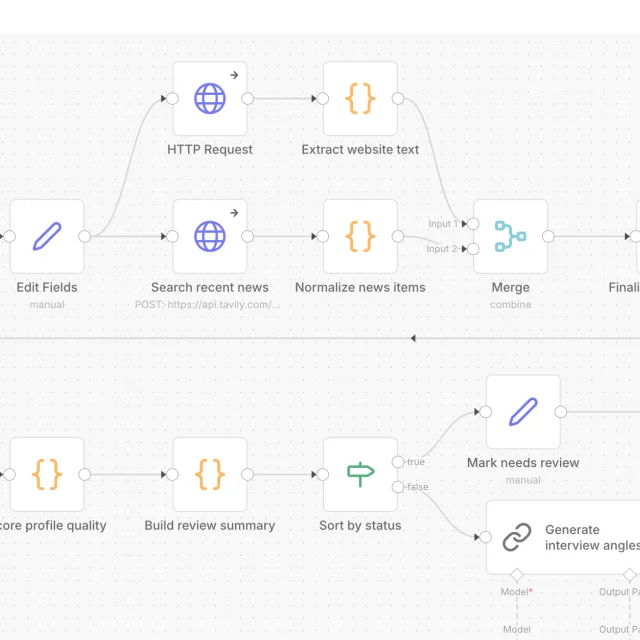Click the input connector of Build review summary
This screenshot has width=640, height=640.
[x=172, y=474]
